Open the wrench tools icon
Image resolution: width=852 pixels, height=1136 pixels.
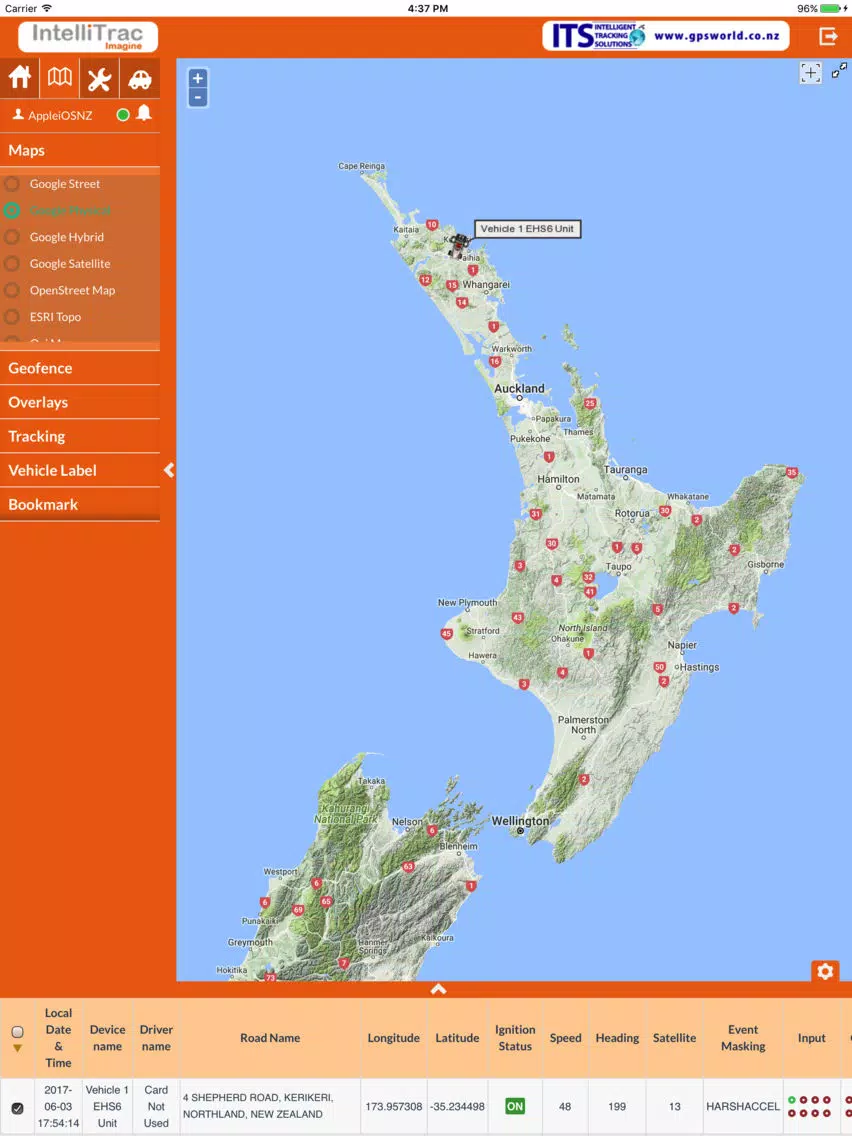click(x=99, y=78)
